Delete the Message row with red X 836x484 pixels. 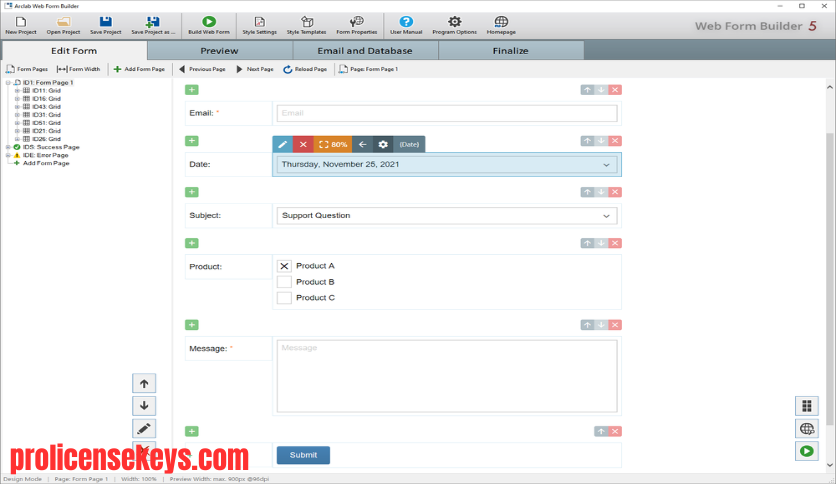pos(615,325)
